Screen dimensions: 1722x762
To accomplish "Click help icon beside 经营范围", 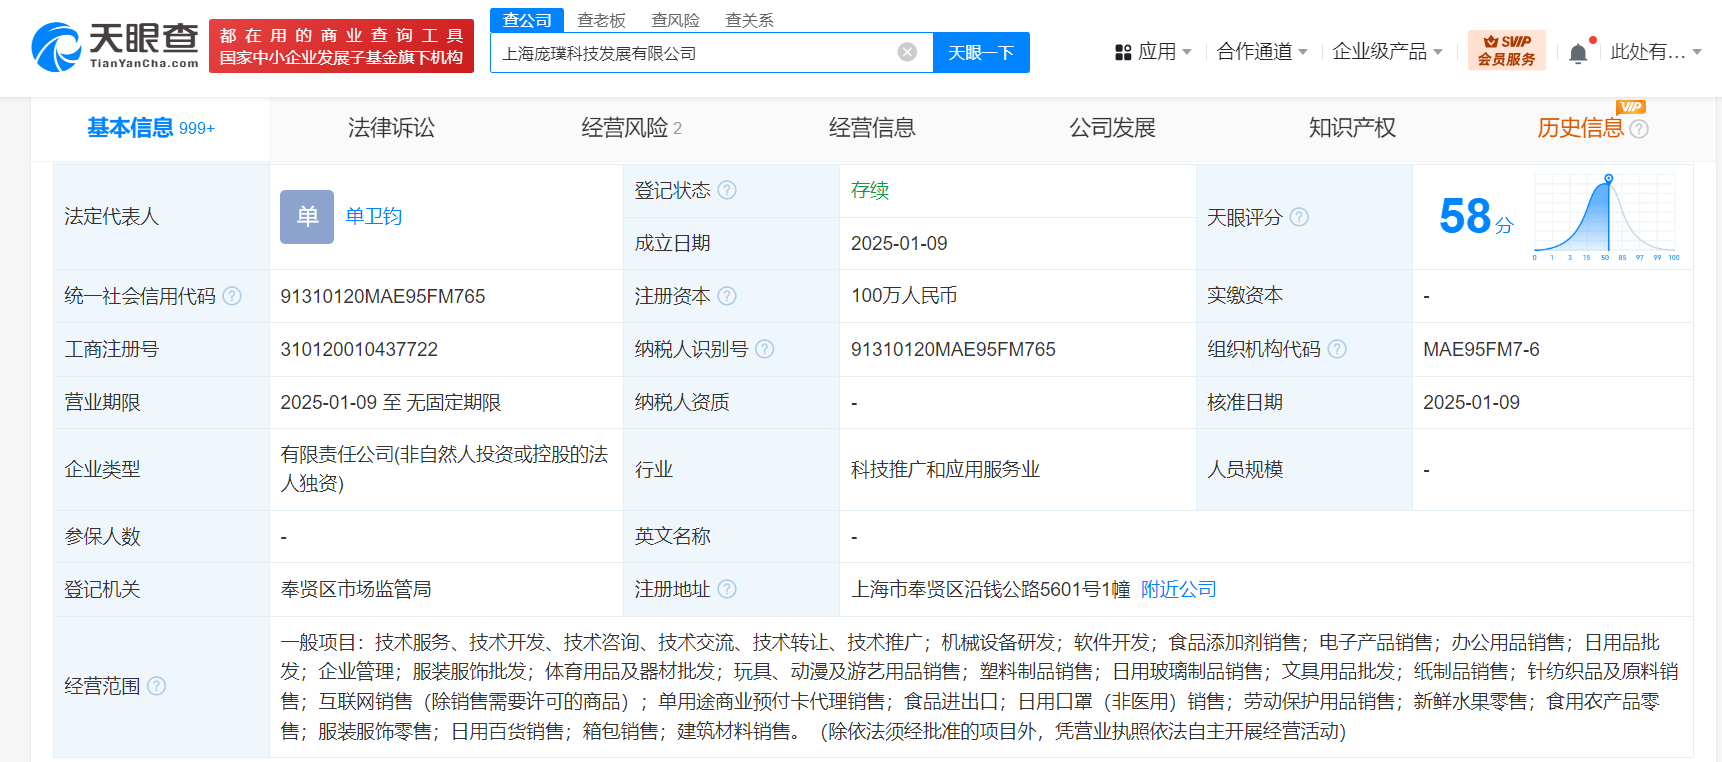I will [157, 686].
